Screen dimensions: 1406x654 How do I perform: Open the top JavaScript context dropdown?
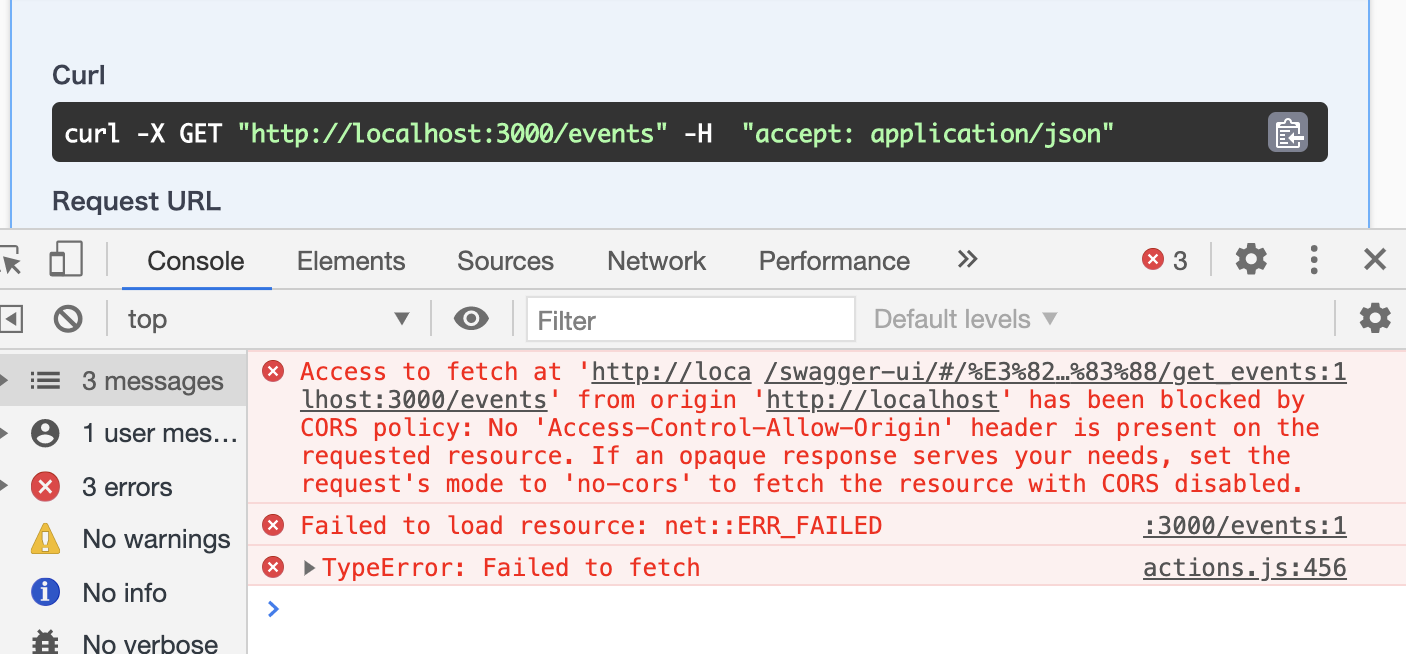point(268,320)
